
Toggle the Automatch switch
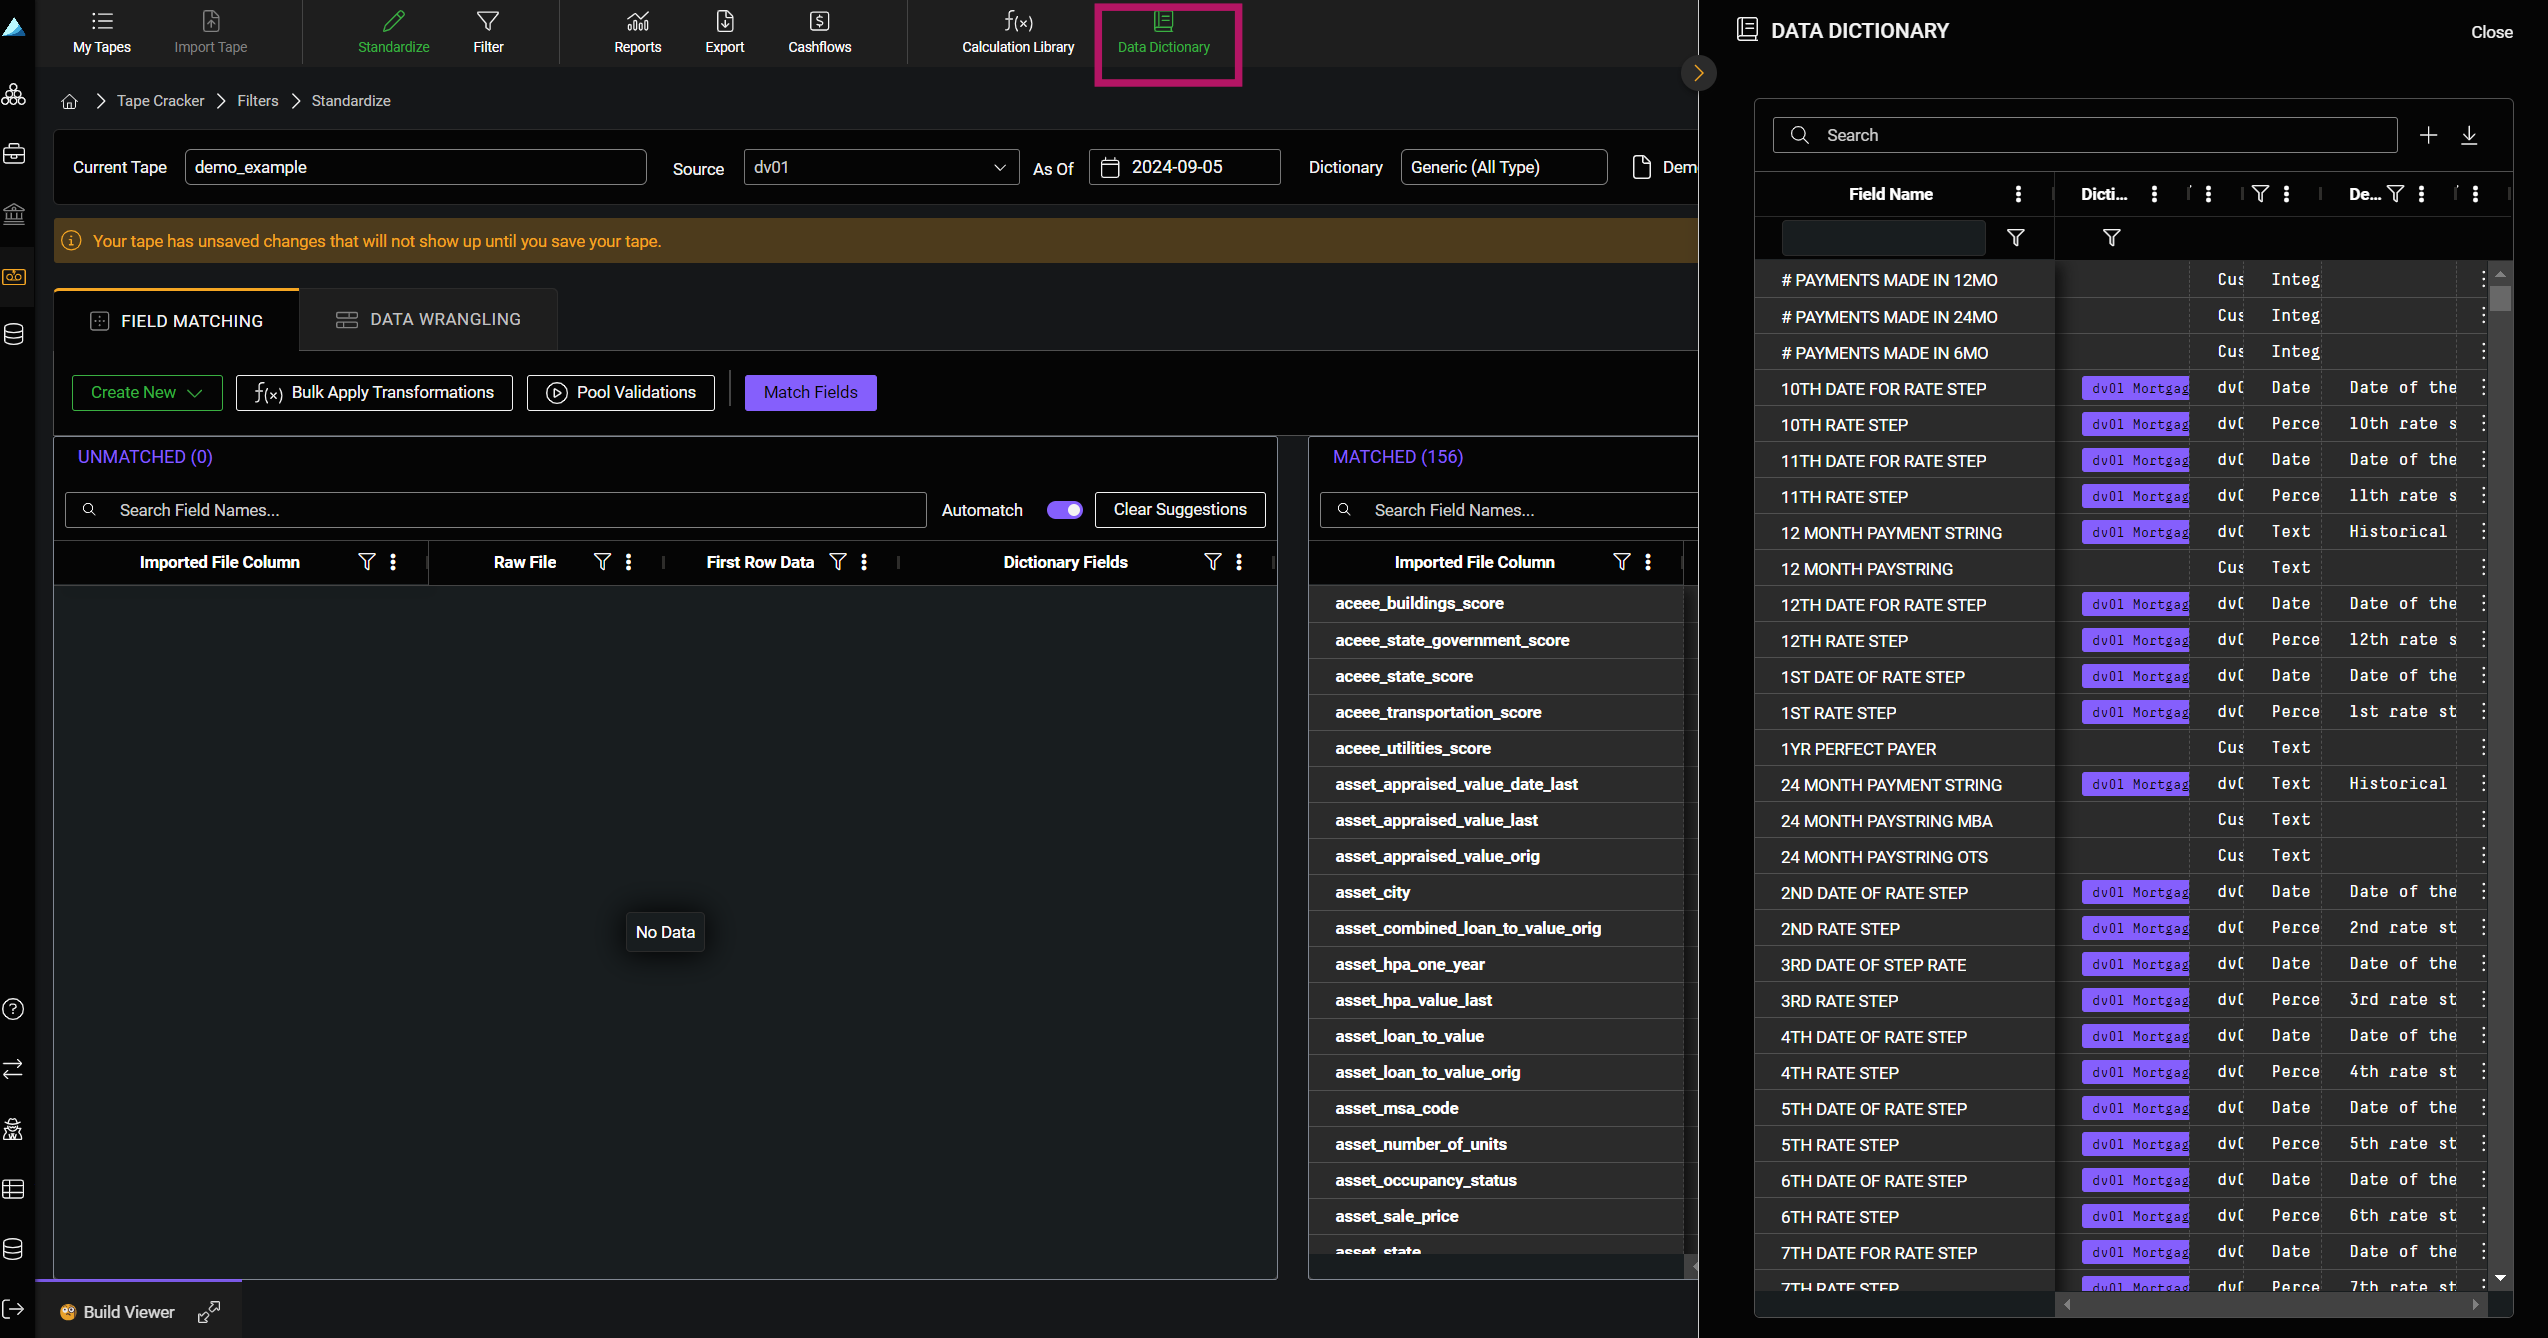pos(1064,510)
